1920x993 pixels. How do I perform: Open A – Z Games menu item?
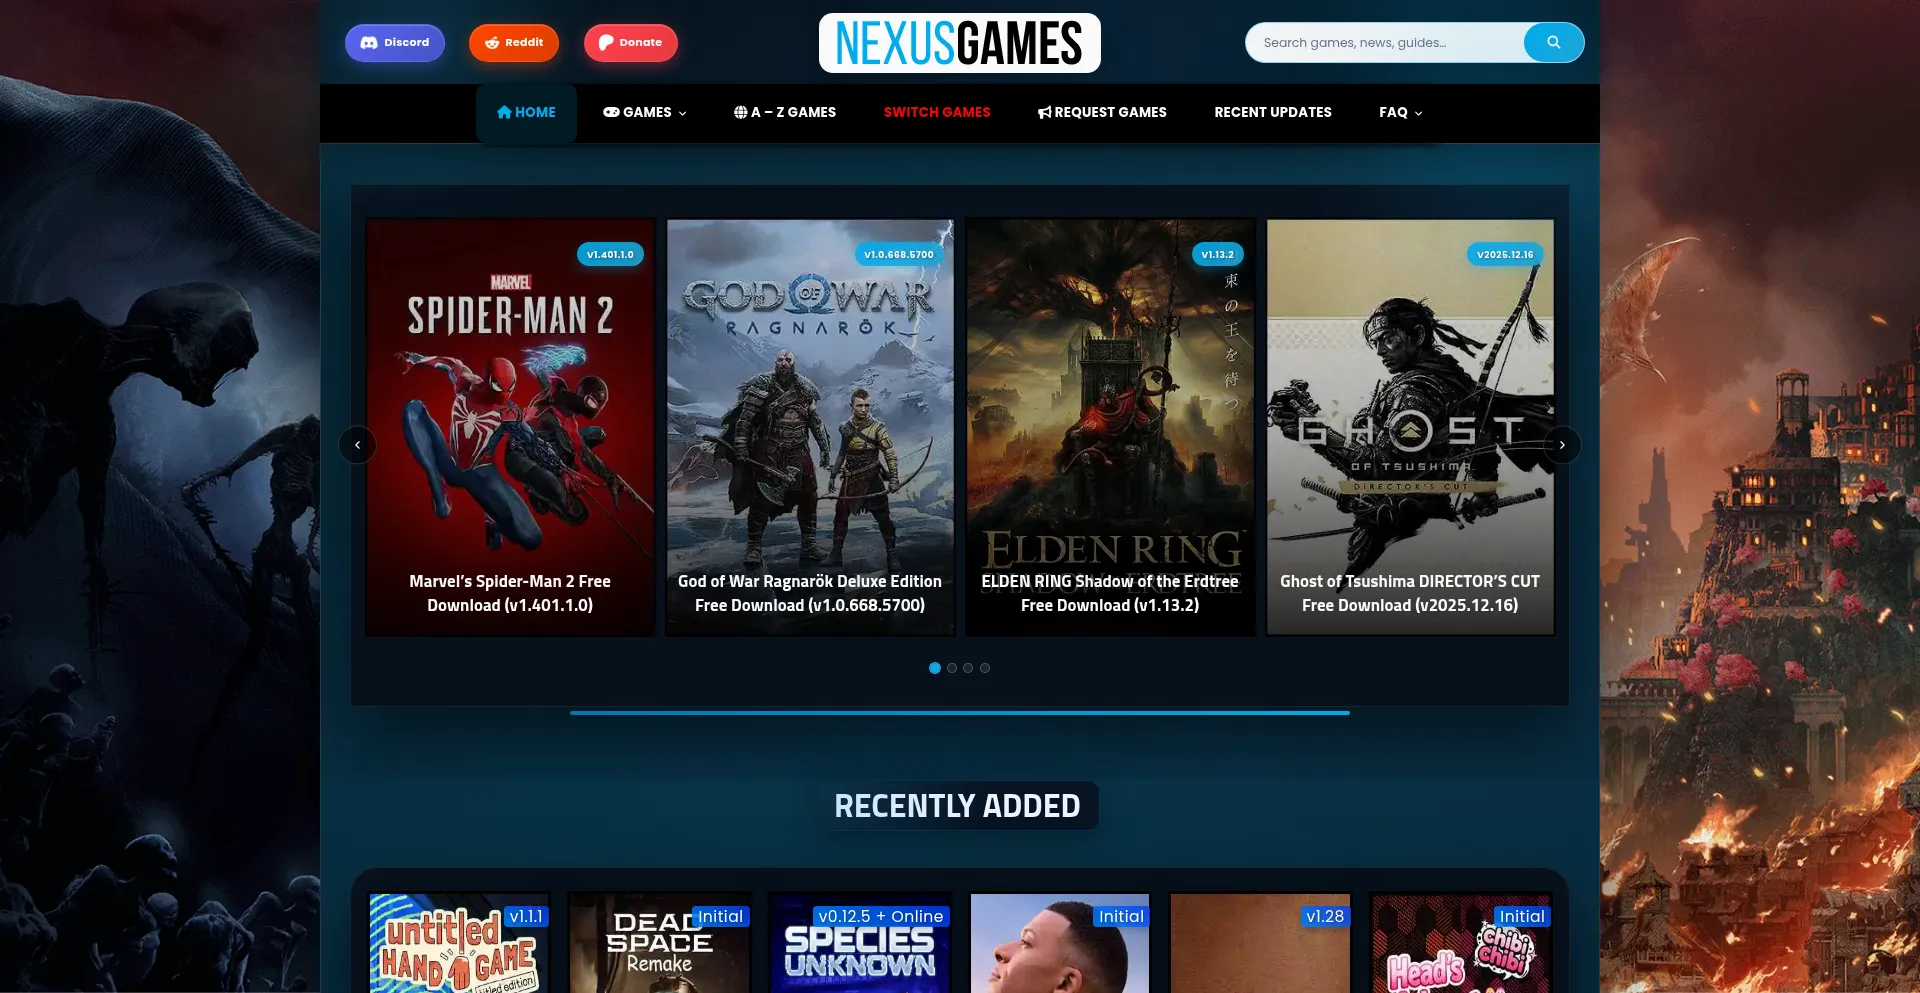pos(785,113)
